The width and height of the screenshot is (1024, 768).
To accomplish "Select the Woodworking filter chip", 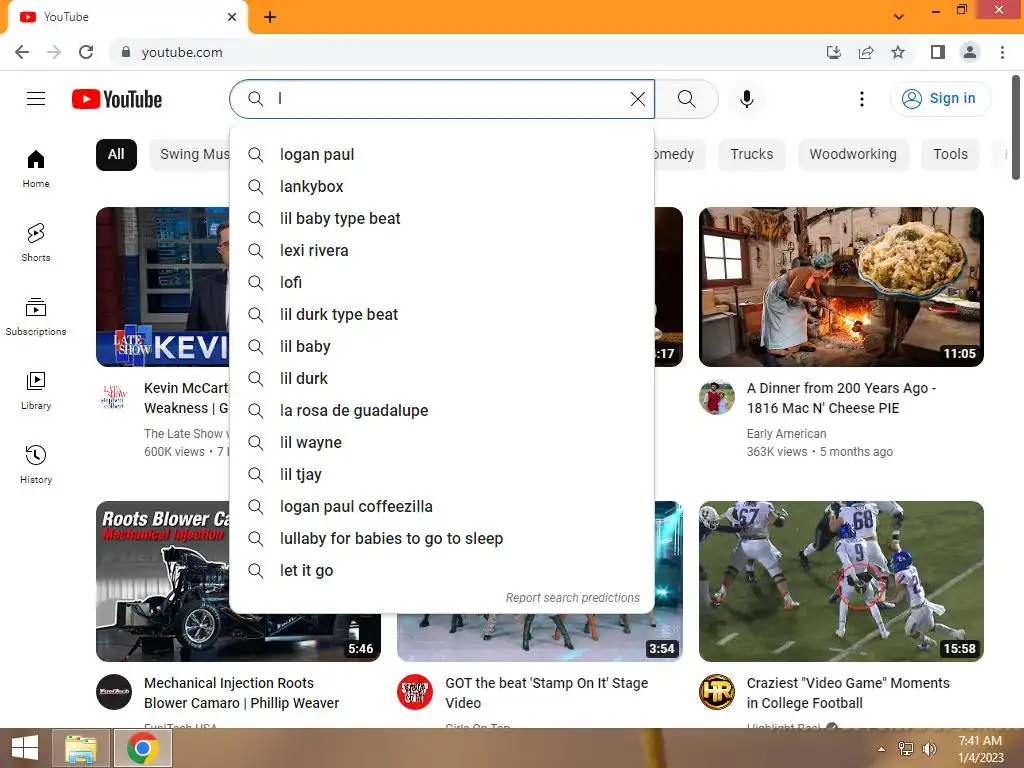I will tap(853, 155).
